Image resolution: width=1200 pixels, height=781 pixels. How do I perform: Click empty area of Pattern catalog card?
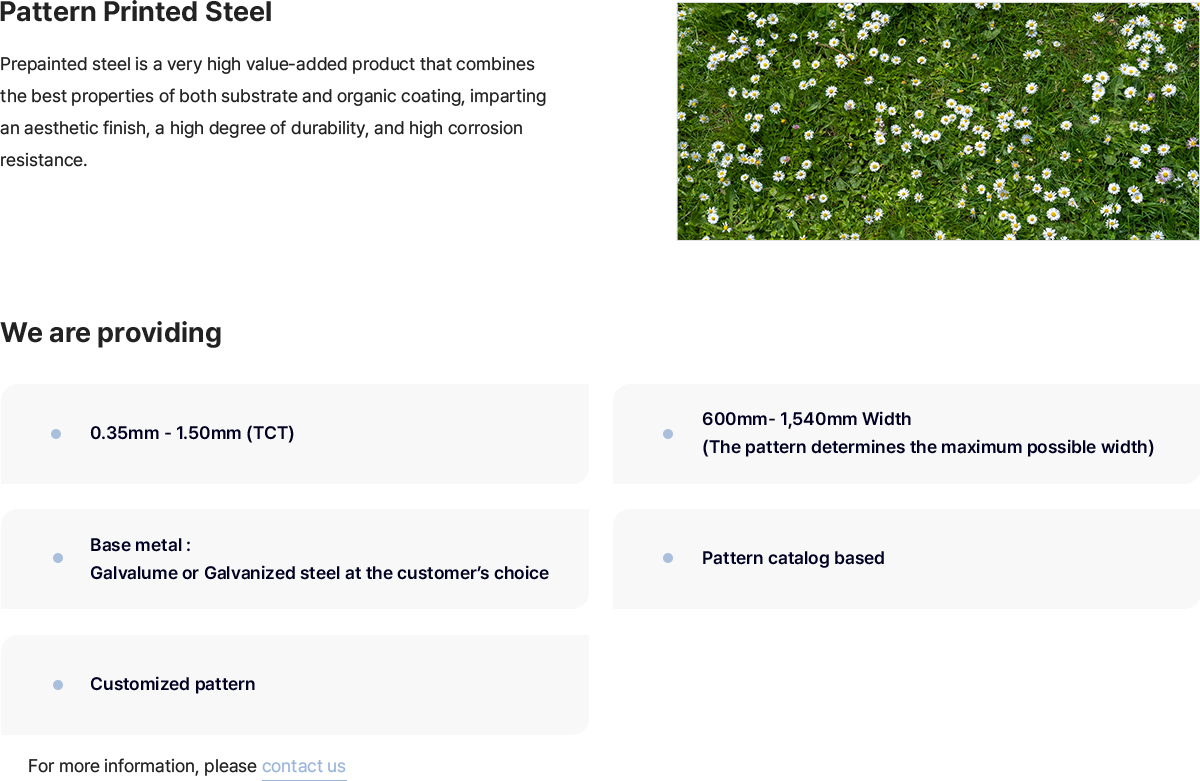[x=1040, y=559]
